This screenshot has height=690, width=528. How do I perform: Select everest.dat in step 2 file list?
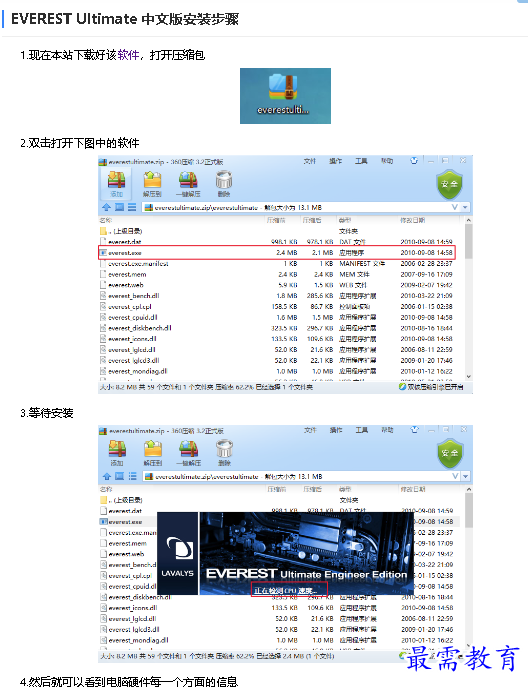click(x=281, y=242)
